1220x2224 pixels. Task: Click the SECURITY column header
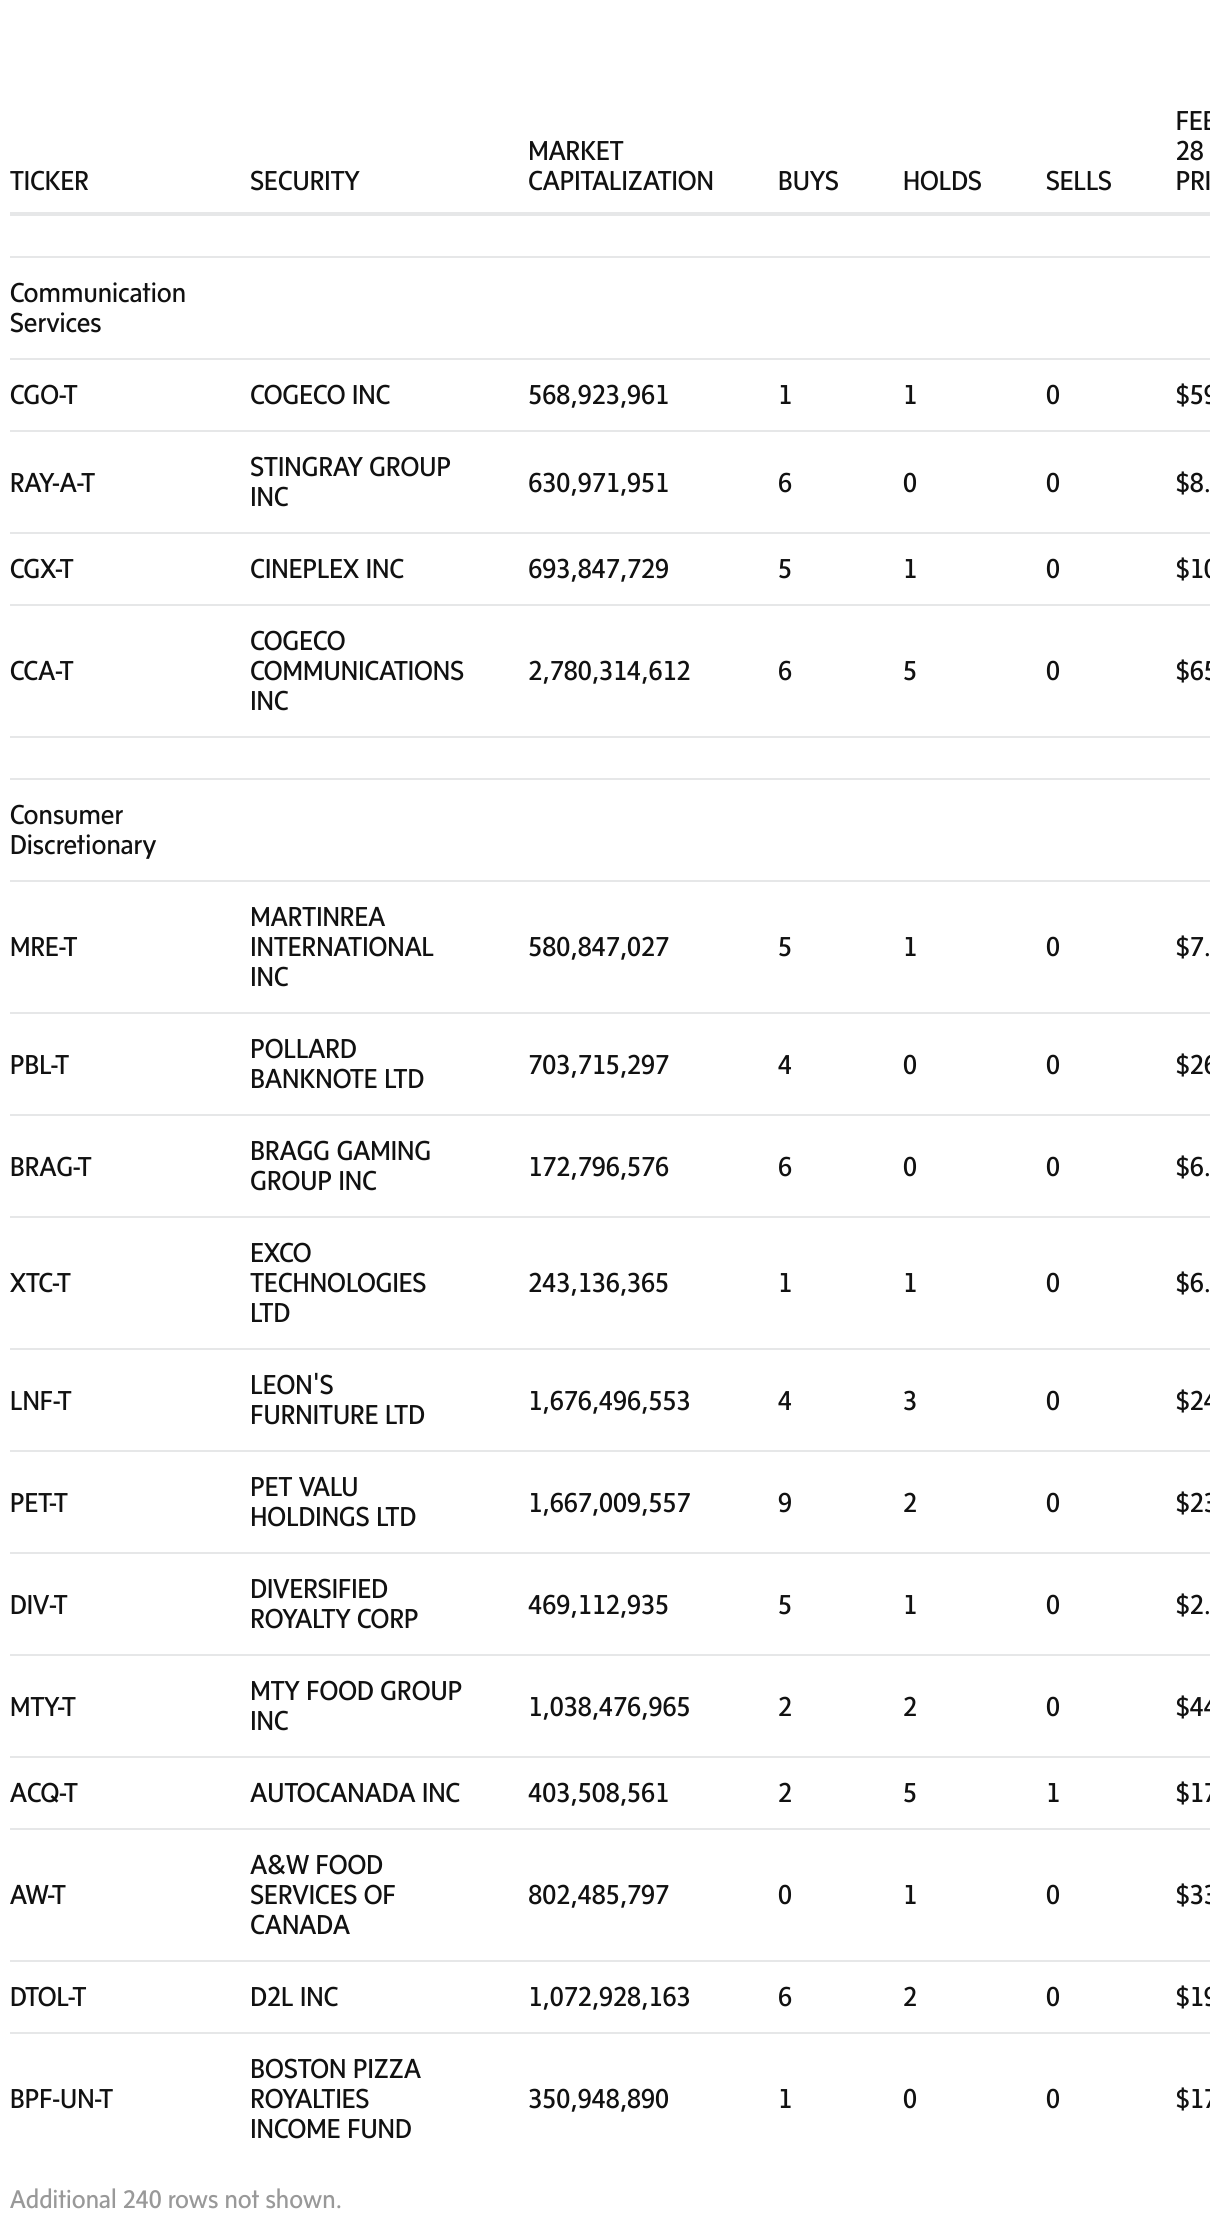click(304, 181)
